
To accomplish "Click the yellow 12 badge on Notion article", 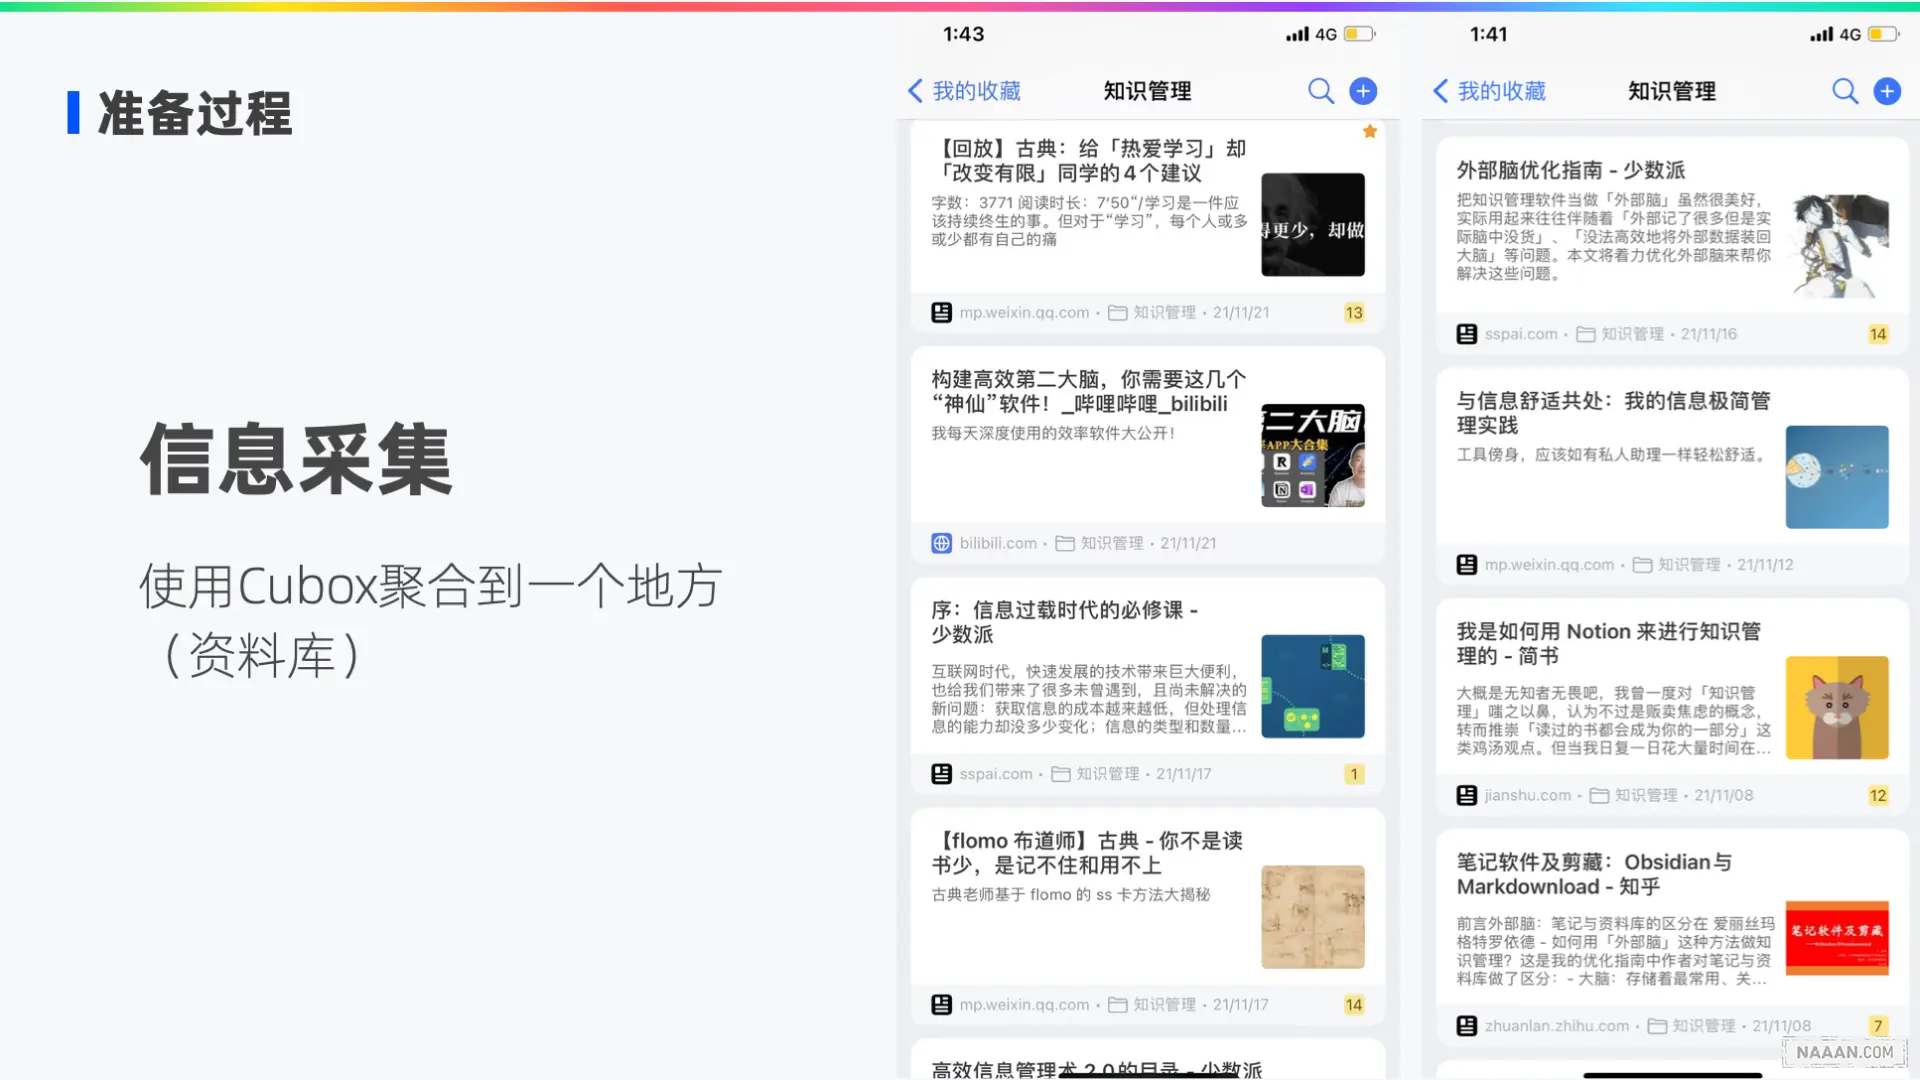I will click(x=1878, y=796).
